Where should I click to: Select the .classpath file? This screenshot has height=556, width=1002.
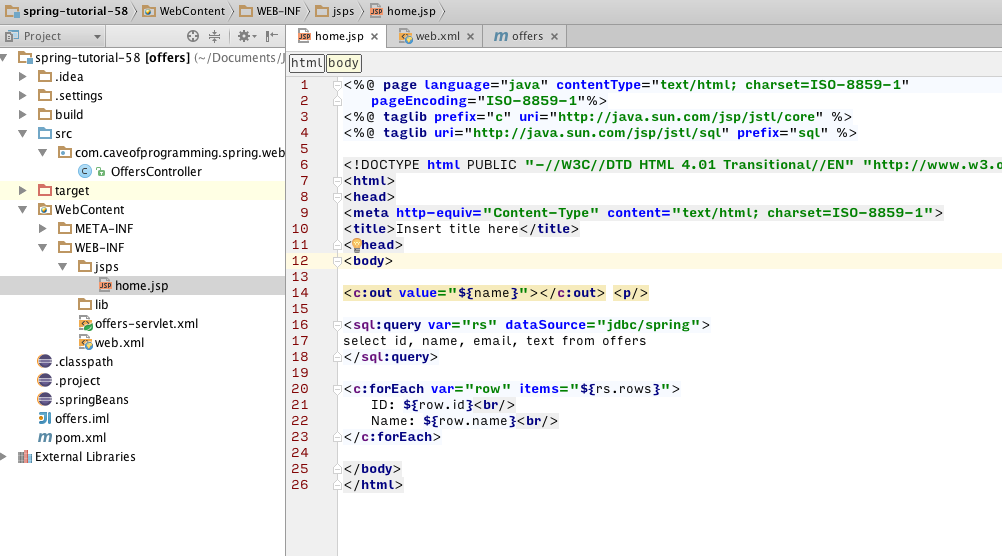84,362
